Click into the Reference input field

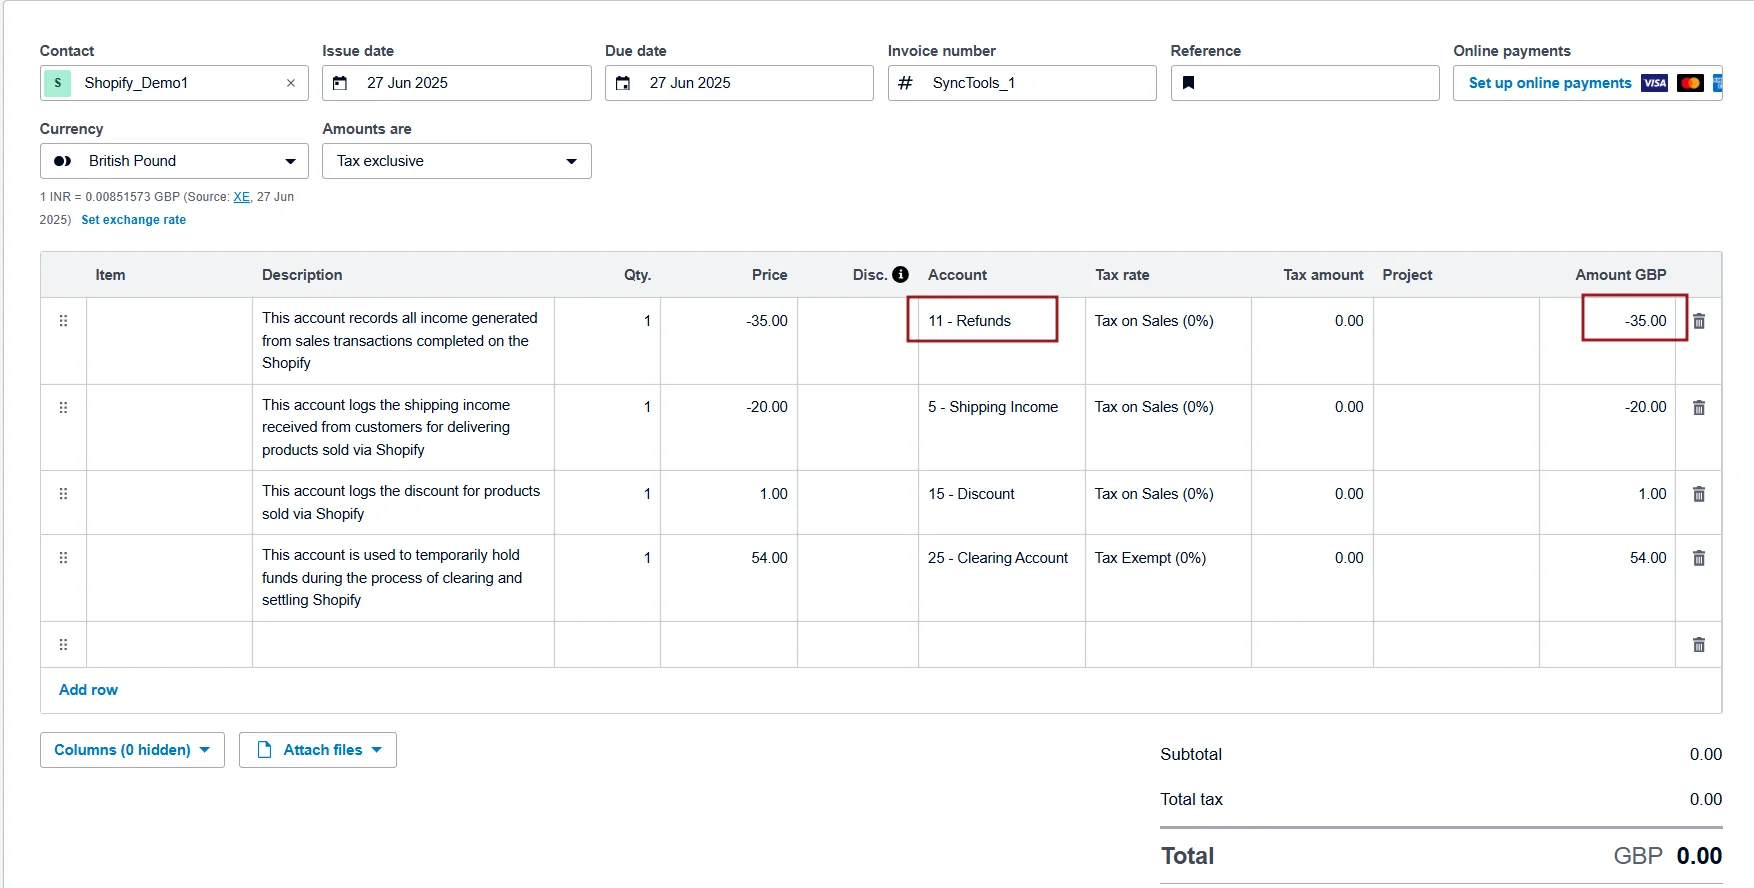pos(1315,83)
